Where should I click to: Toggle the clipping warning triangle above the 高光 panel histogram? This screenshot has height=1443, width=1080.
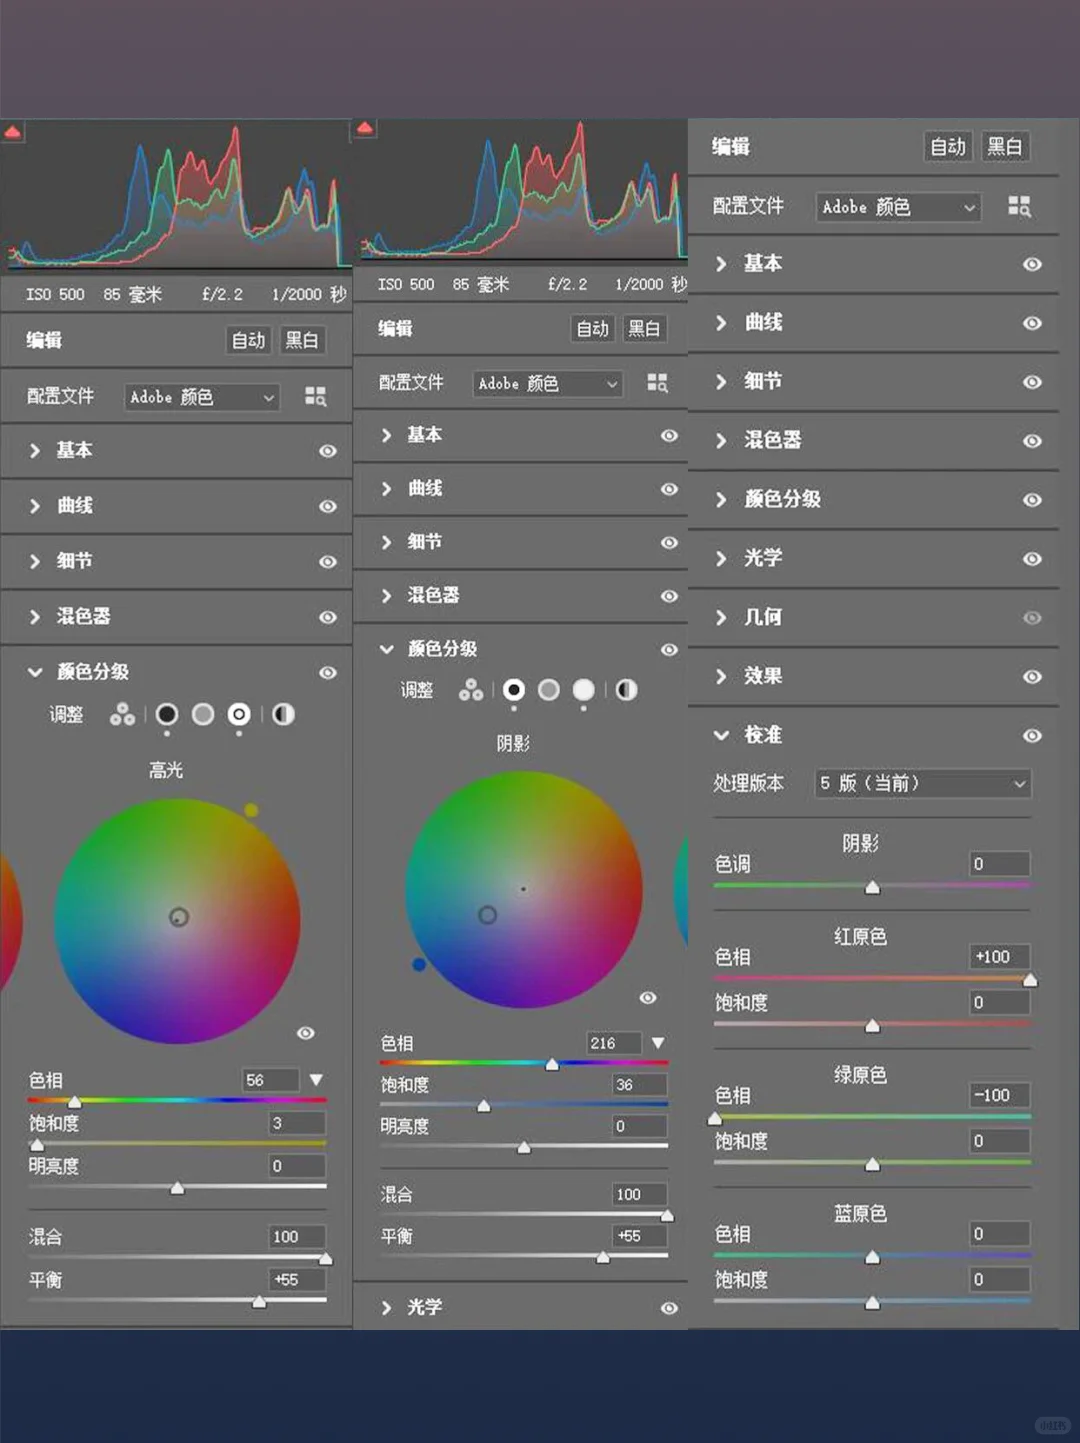coord(12,132)
